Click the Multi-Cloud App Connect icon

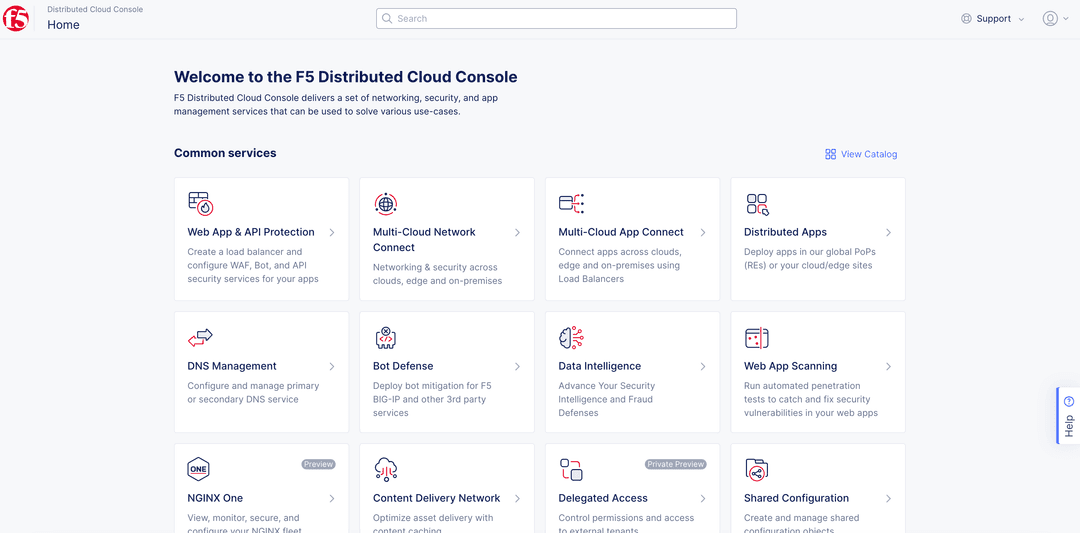(x=571, y=204)
